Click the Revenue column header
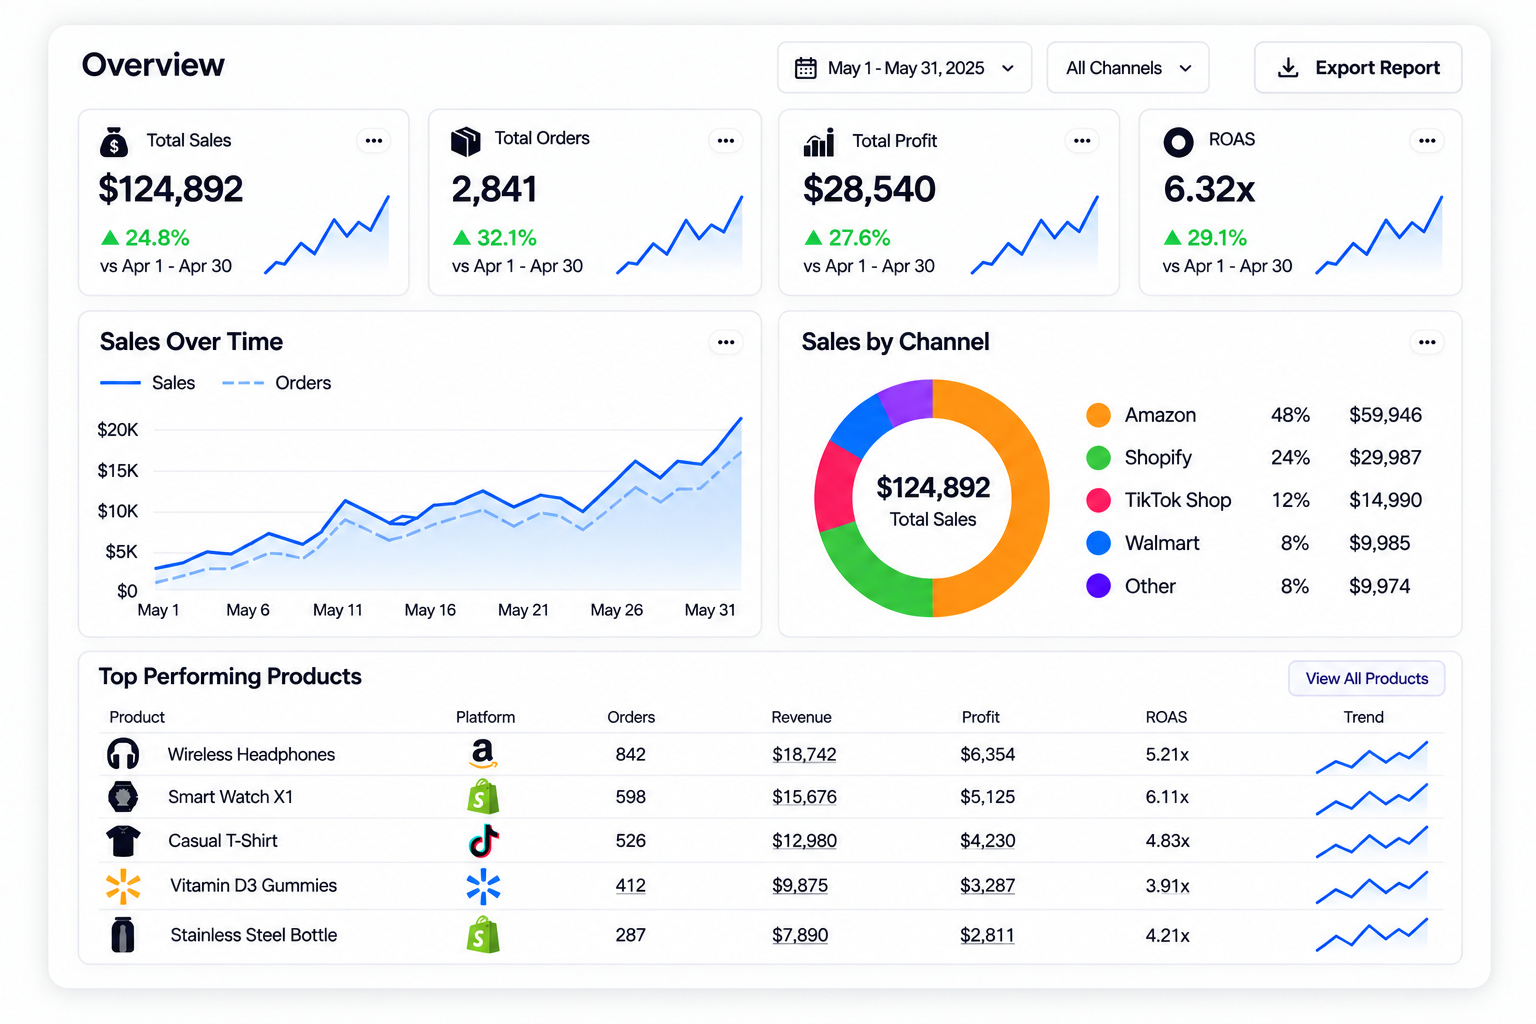 801,717
